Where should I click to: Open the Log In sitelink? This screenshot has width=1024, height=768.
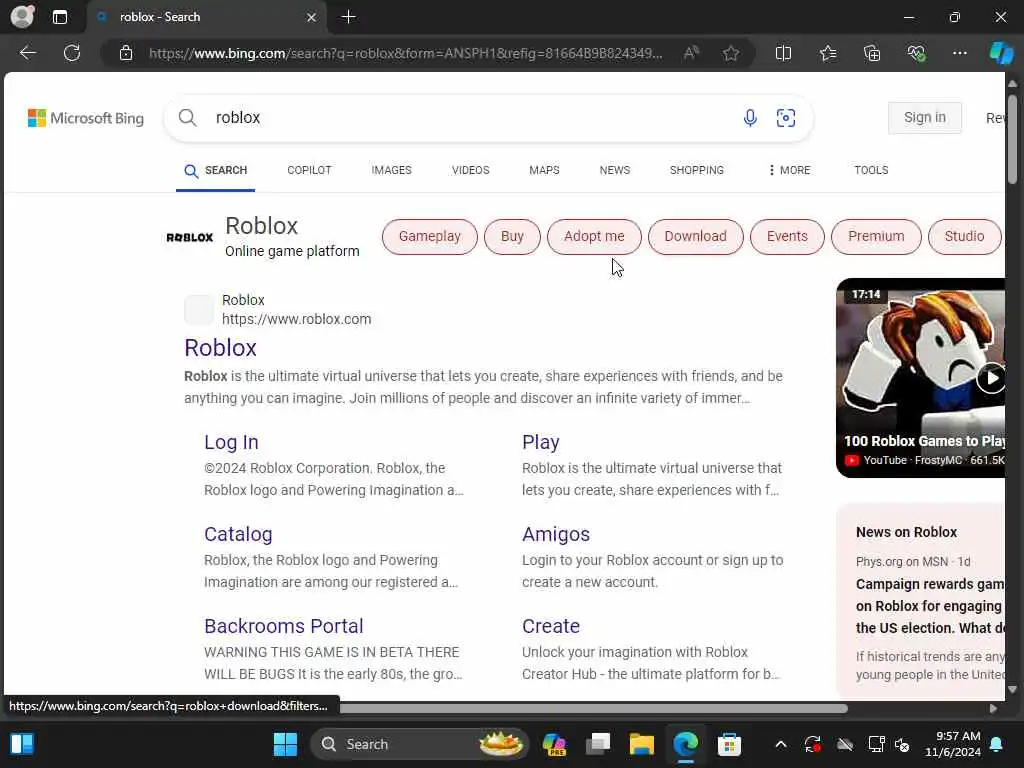[x=231, y=442]
